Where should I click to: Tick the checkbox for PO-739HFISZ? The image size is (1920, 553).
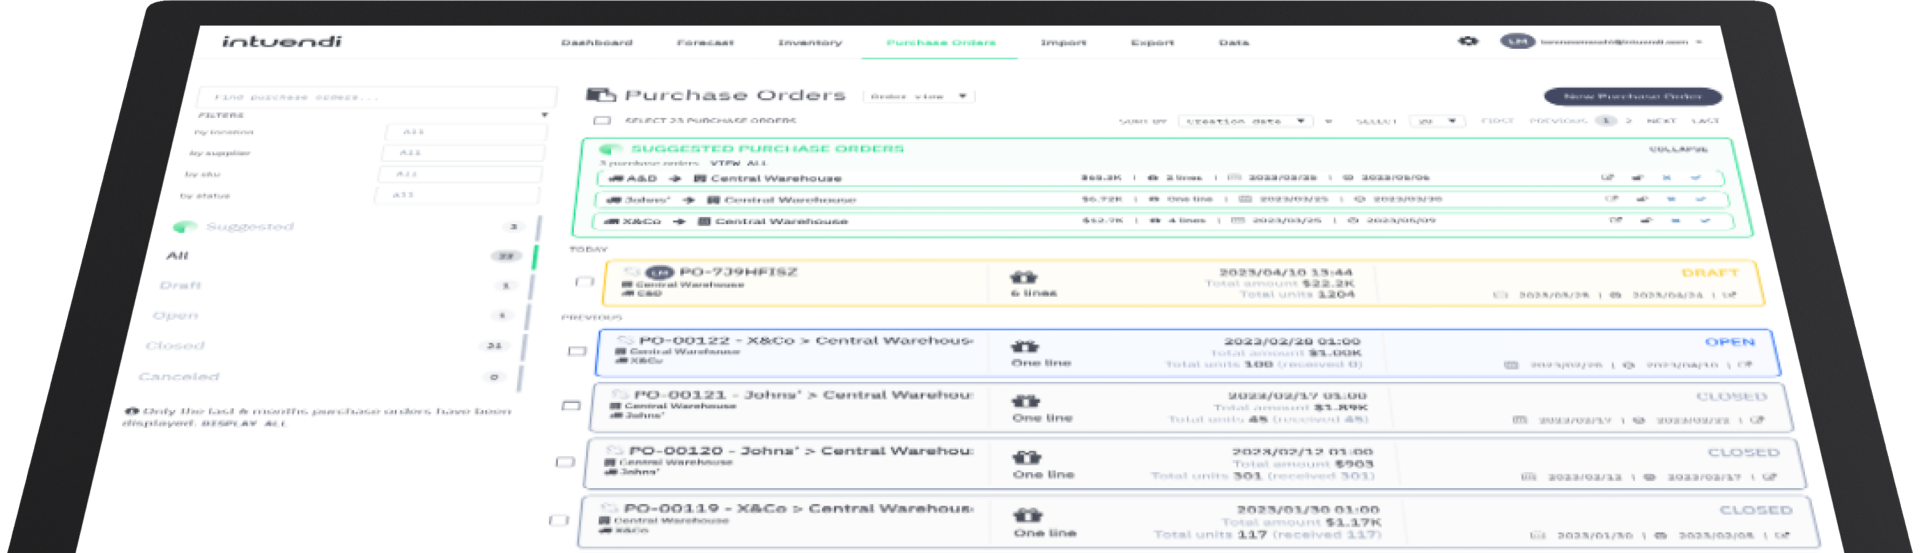(x=585, y=282)
